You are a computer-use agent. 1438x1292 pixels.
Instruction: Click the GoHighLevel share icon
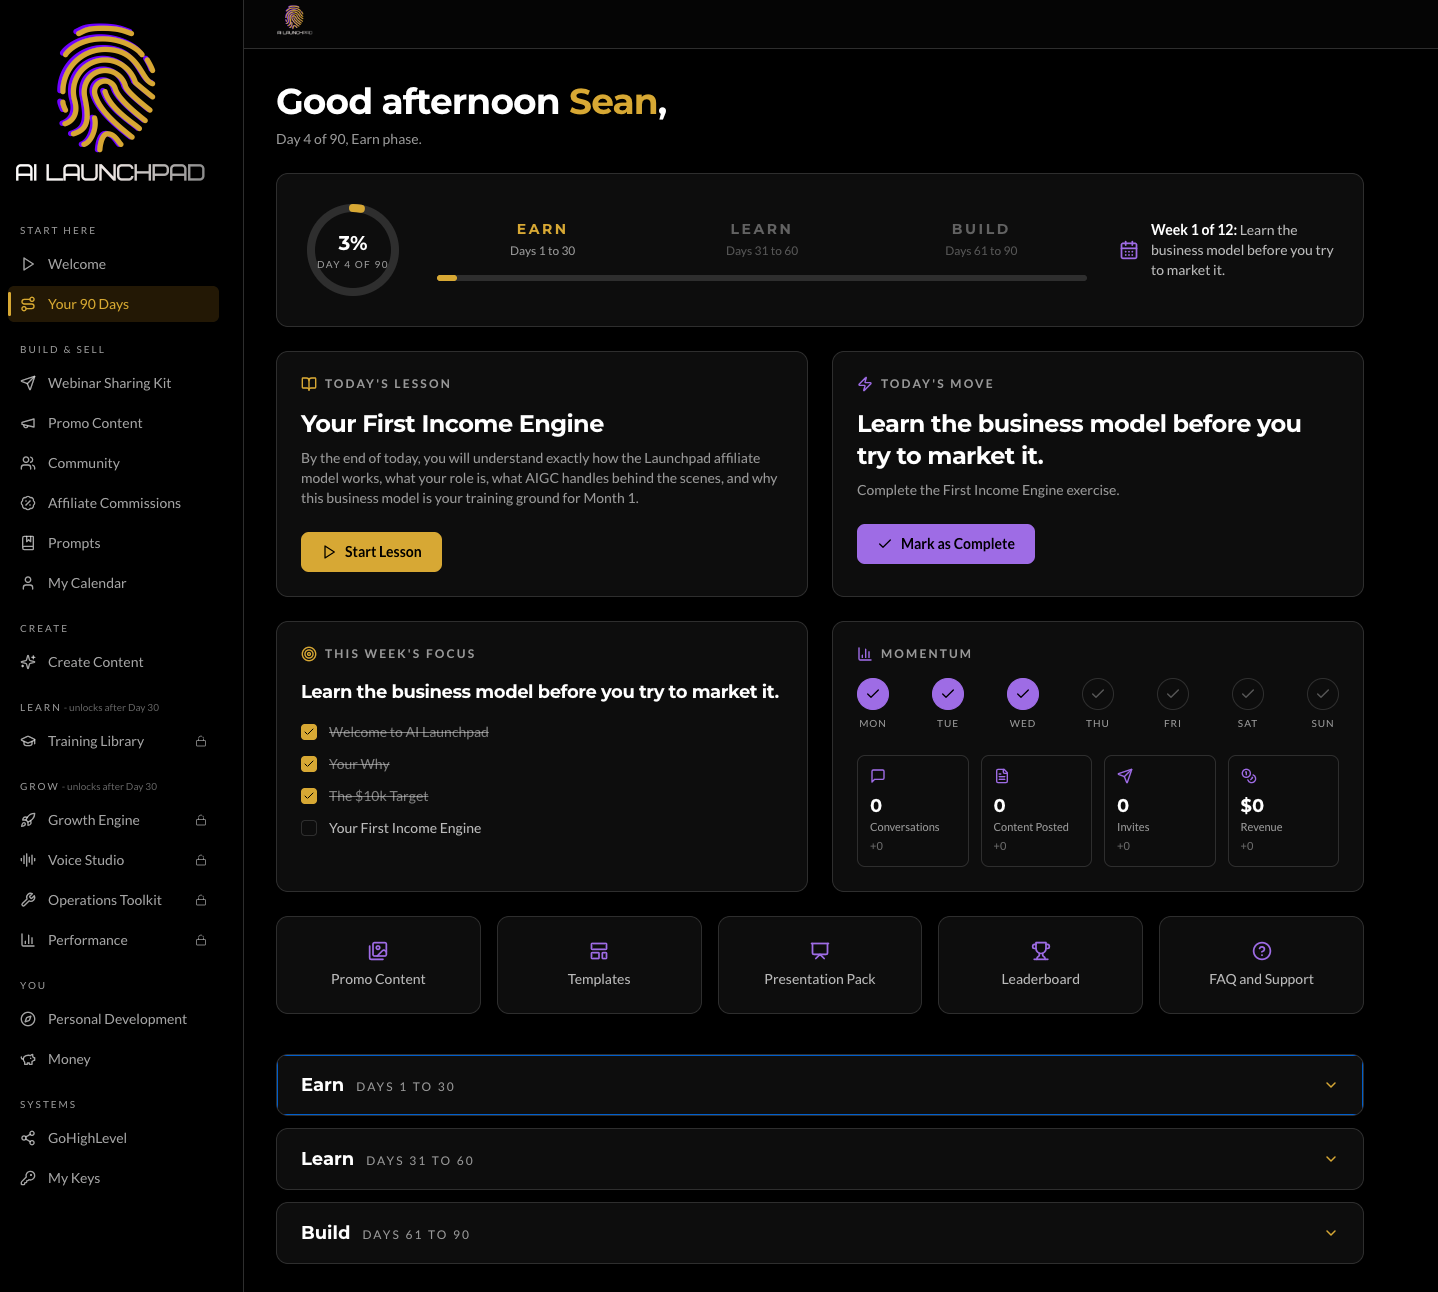(28, 1138)
